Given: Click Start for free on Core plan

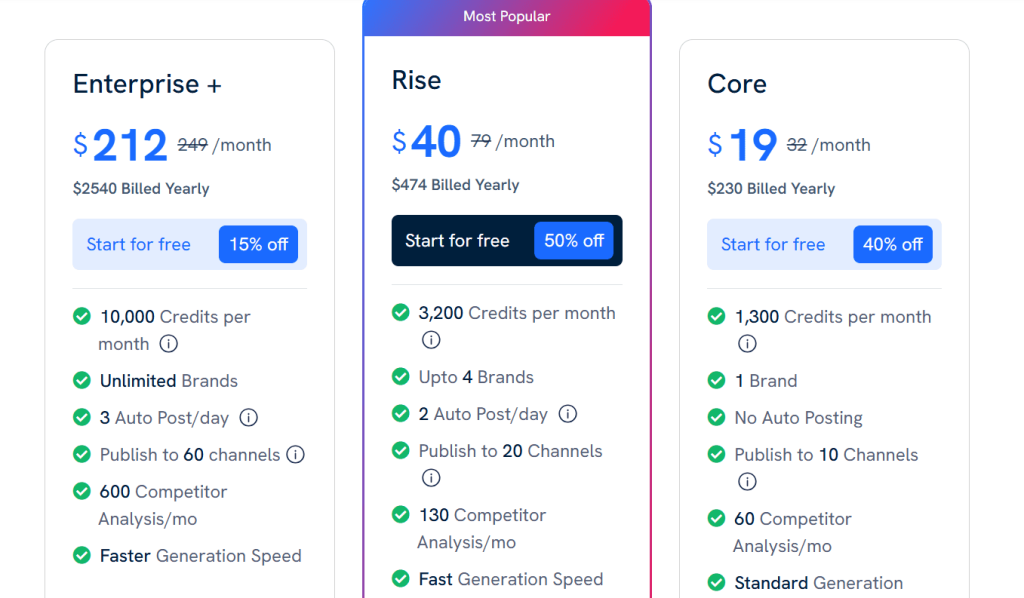Looking at the screenshot, I should [x=773, y=245].
